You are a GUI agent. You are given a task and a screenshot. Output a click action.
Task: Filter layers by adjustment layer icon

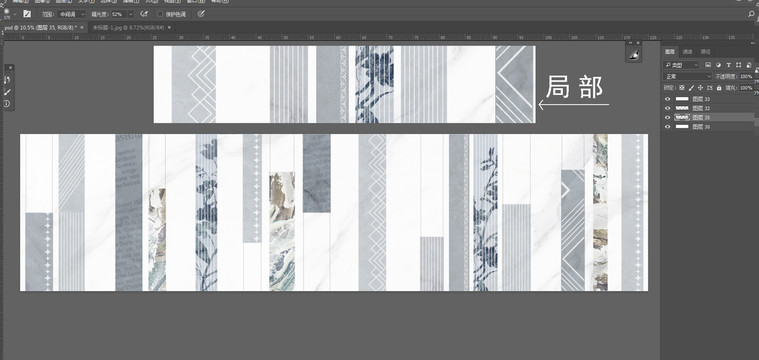click(x=718, y=65)
